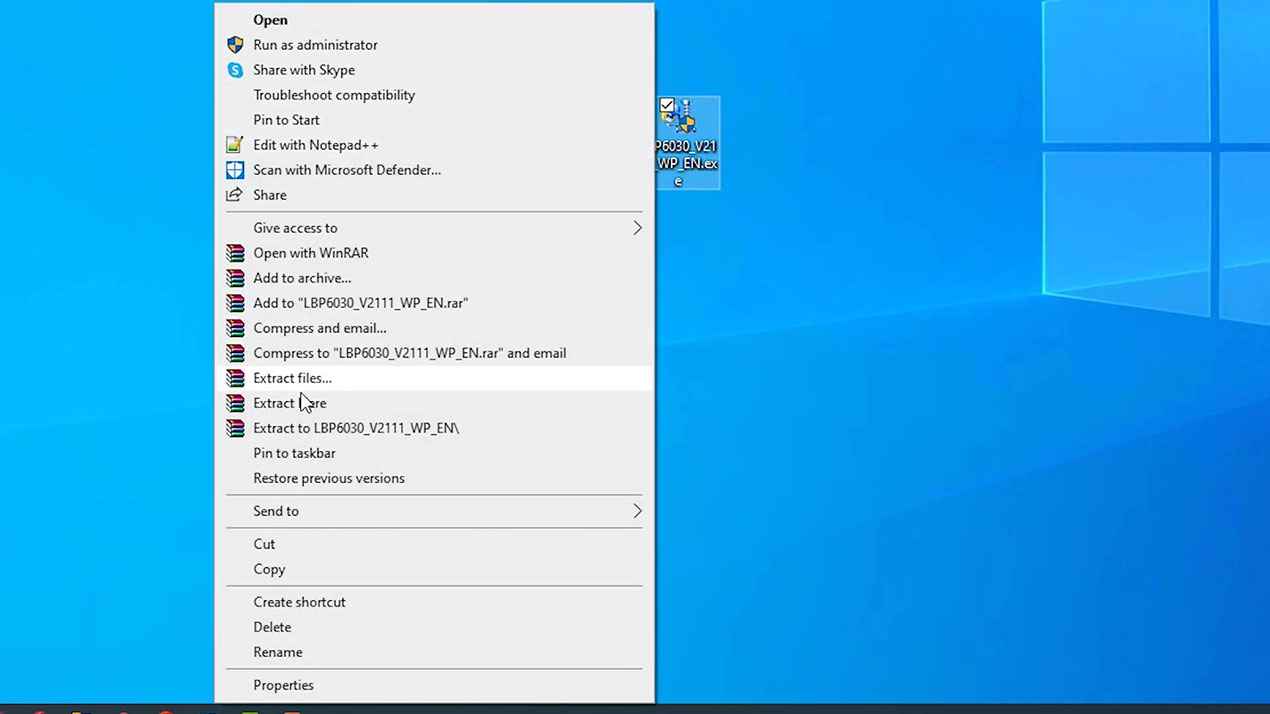Image resolution: width=1270 pixels, height=714 pixels.
Task: Select Open from the context menu
Action: (x=270, y=20)
